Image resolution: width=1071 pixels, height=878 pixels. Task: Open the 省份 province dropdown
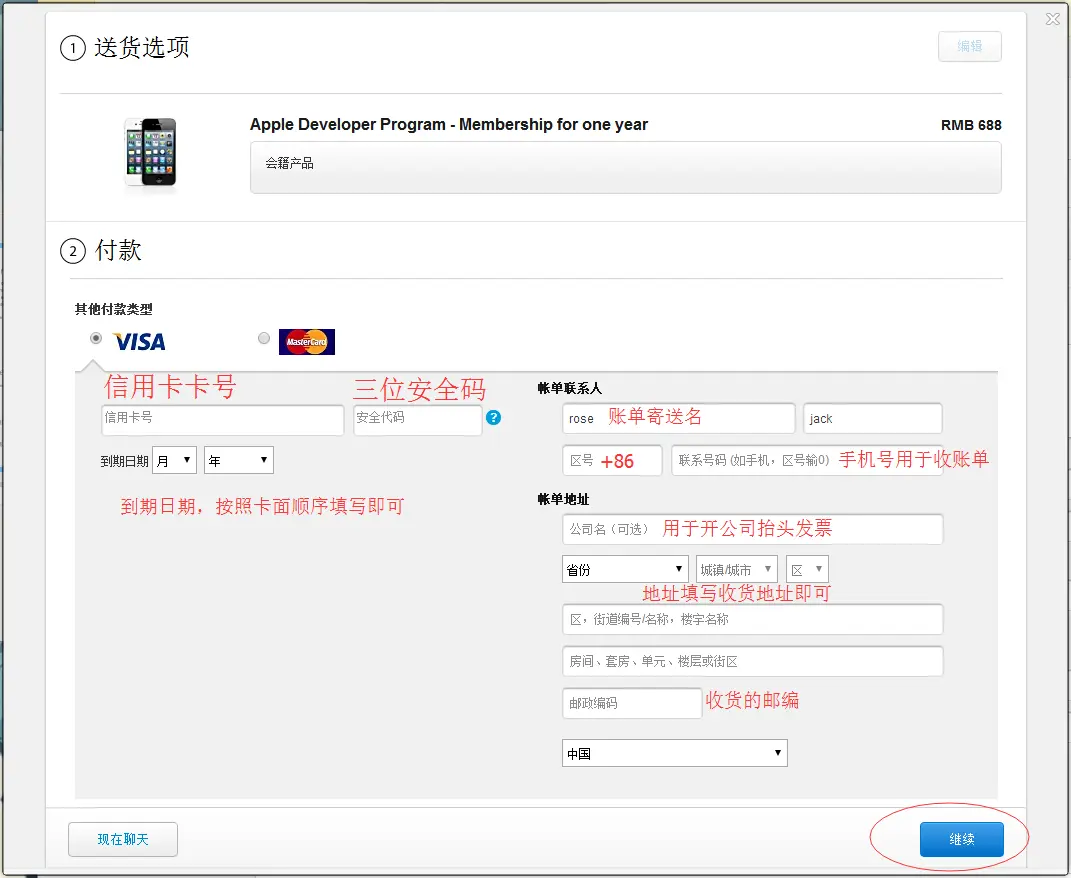pyautogui.click(x=625, y=569)
